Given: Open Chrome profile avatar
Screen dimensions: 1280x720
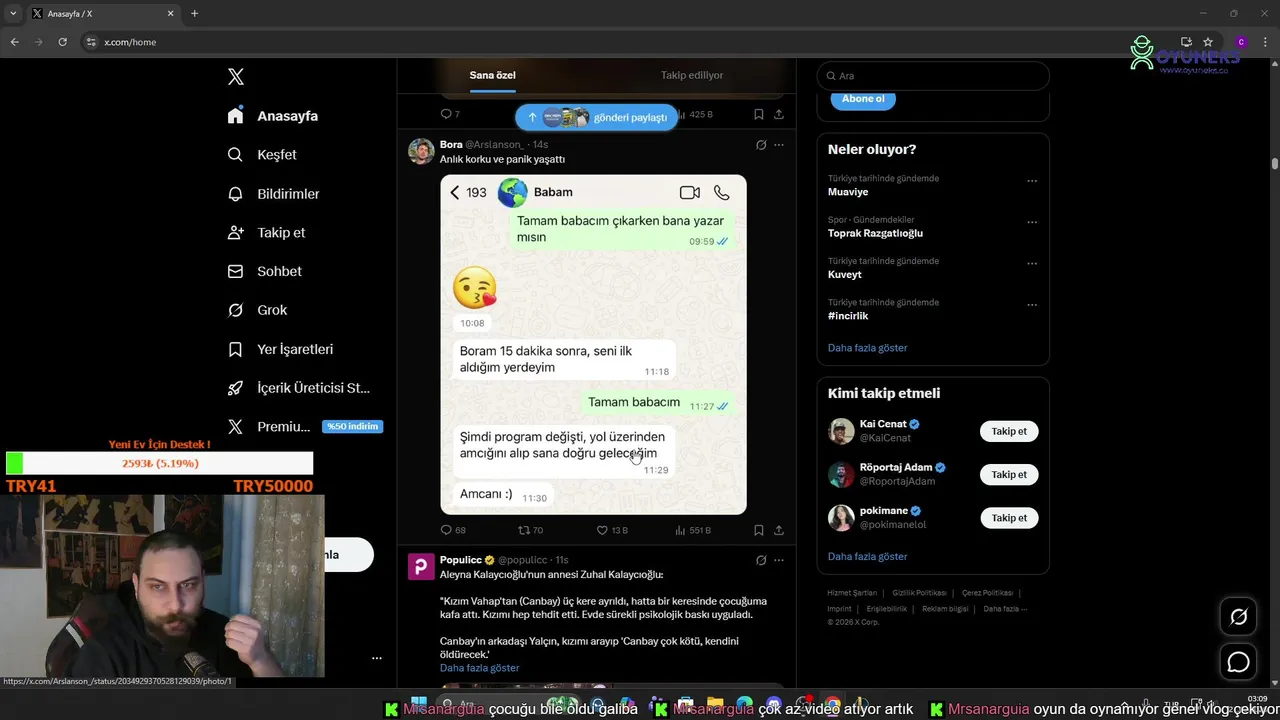Looking at the screenshot, I should [x=1241, y=42].
